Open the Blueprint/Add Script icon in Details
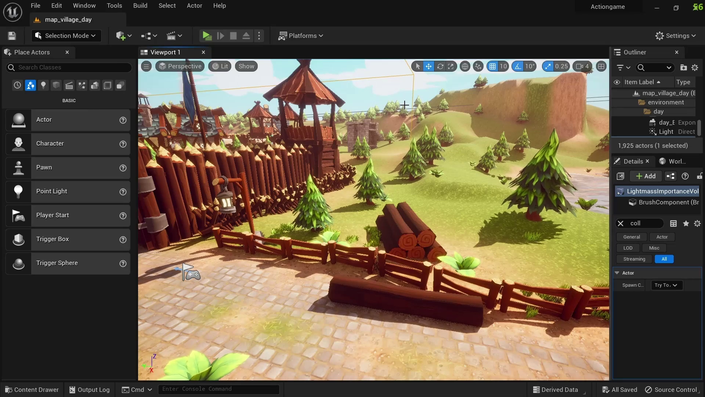 [x=670, y=176]
